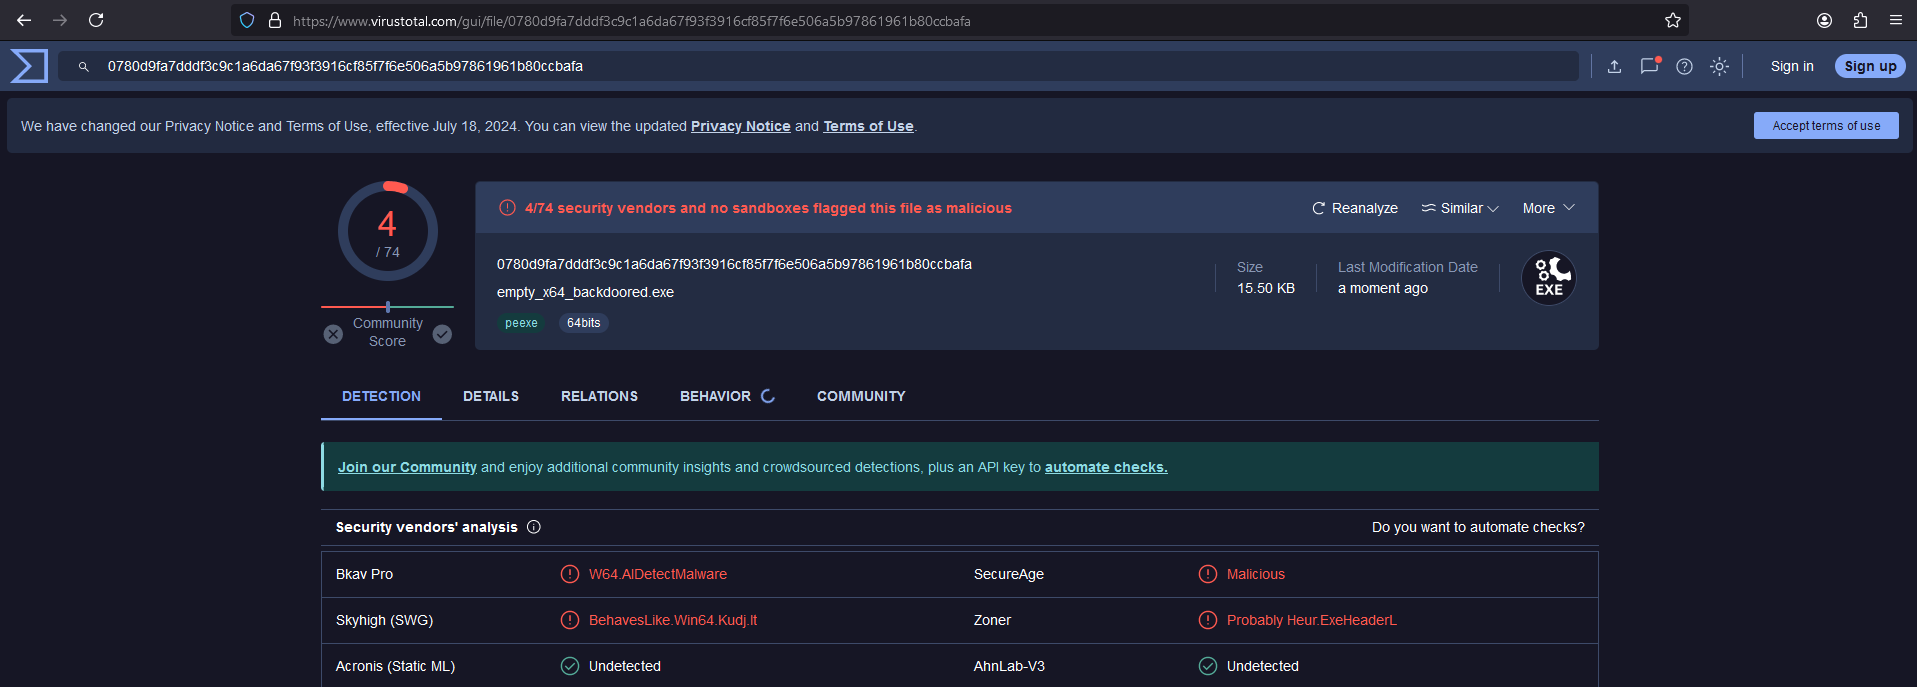Open the Relations tab

599,396
